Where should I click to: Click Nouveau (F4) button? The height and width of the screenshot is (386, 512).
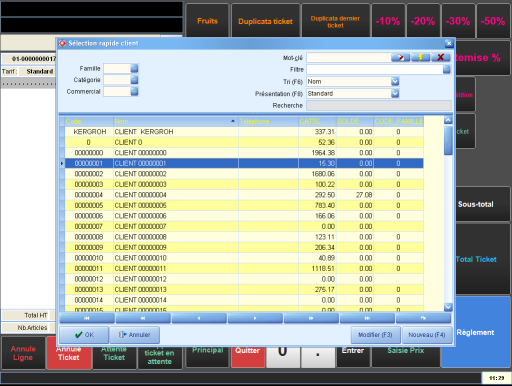[427, 335]
